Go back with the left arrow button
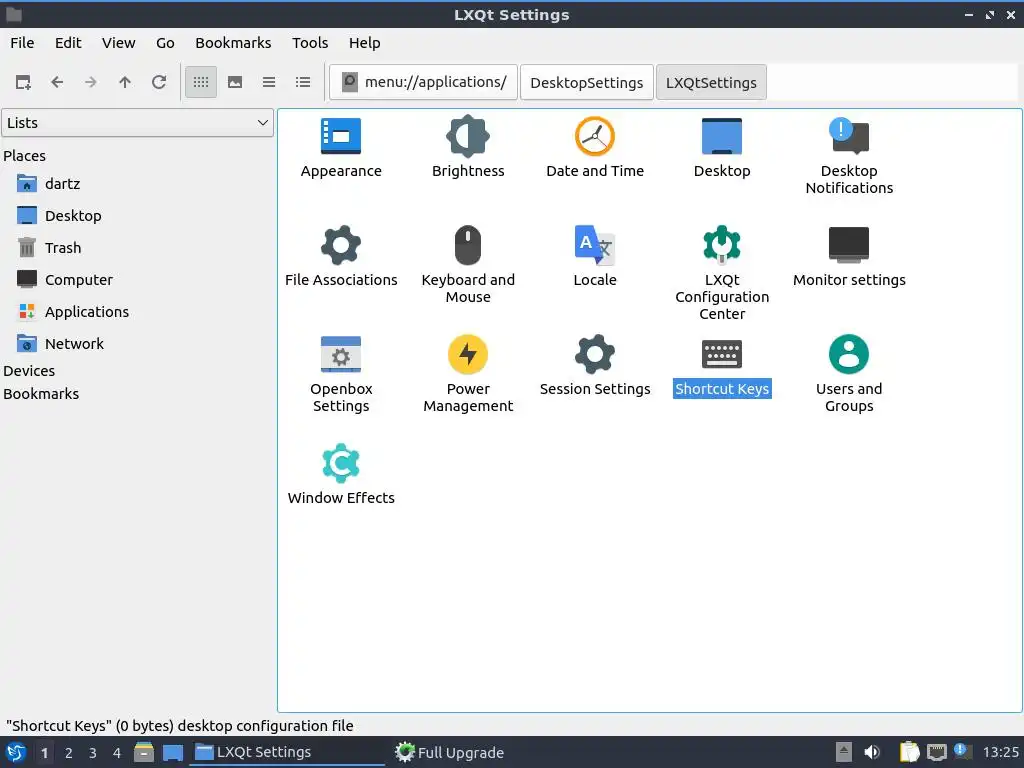 click(57, 82)
